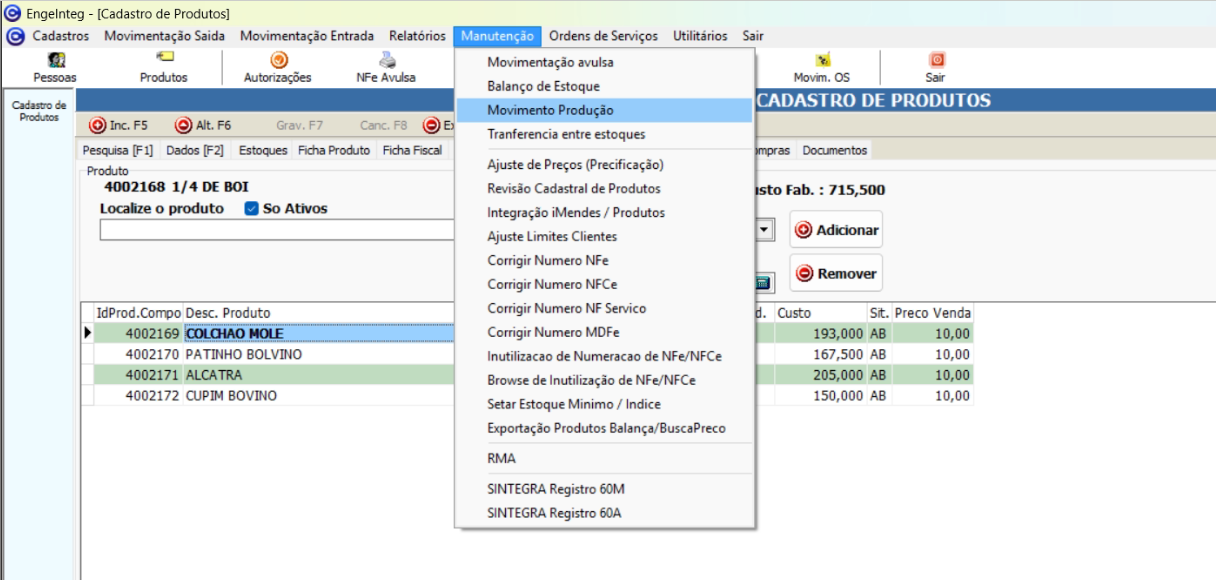Open the Documentos tab
This screenshot has width=1216, height=580.
[834, 150]
